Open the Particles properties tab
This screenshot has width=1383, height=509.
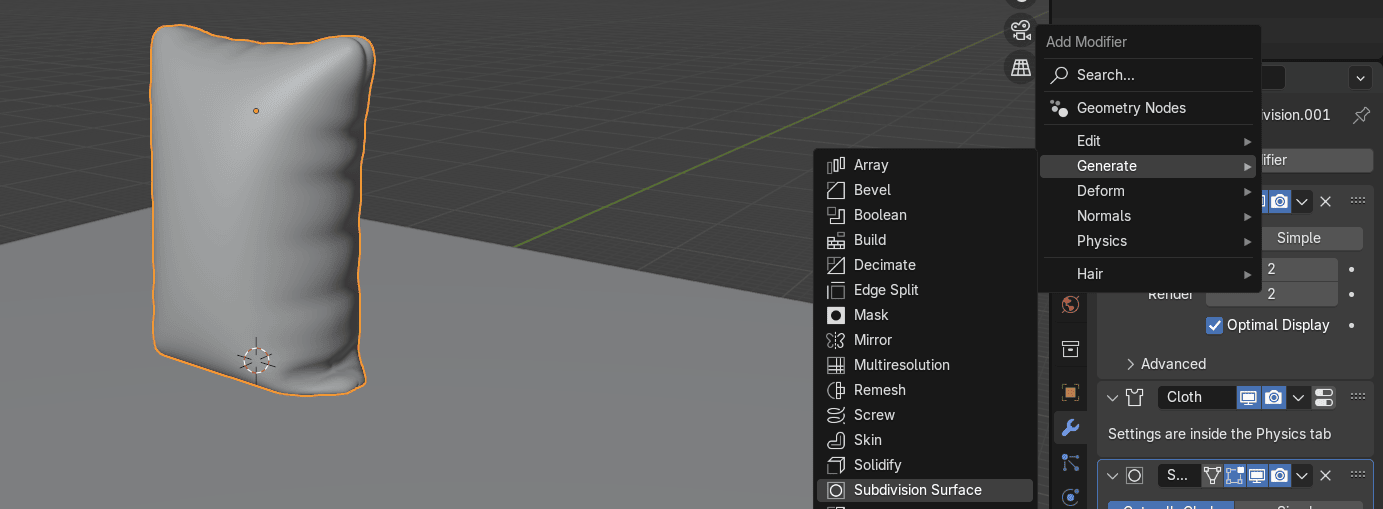coord(1070,462)
